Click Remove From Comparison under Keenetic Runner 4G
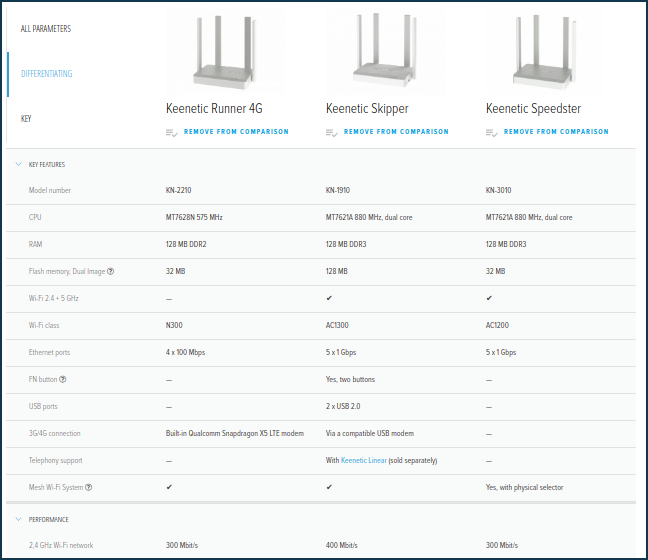The width and height of the screenshot is (648, 560). pos(236,132)
